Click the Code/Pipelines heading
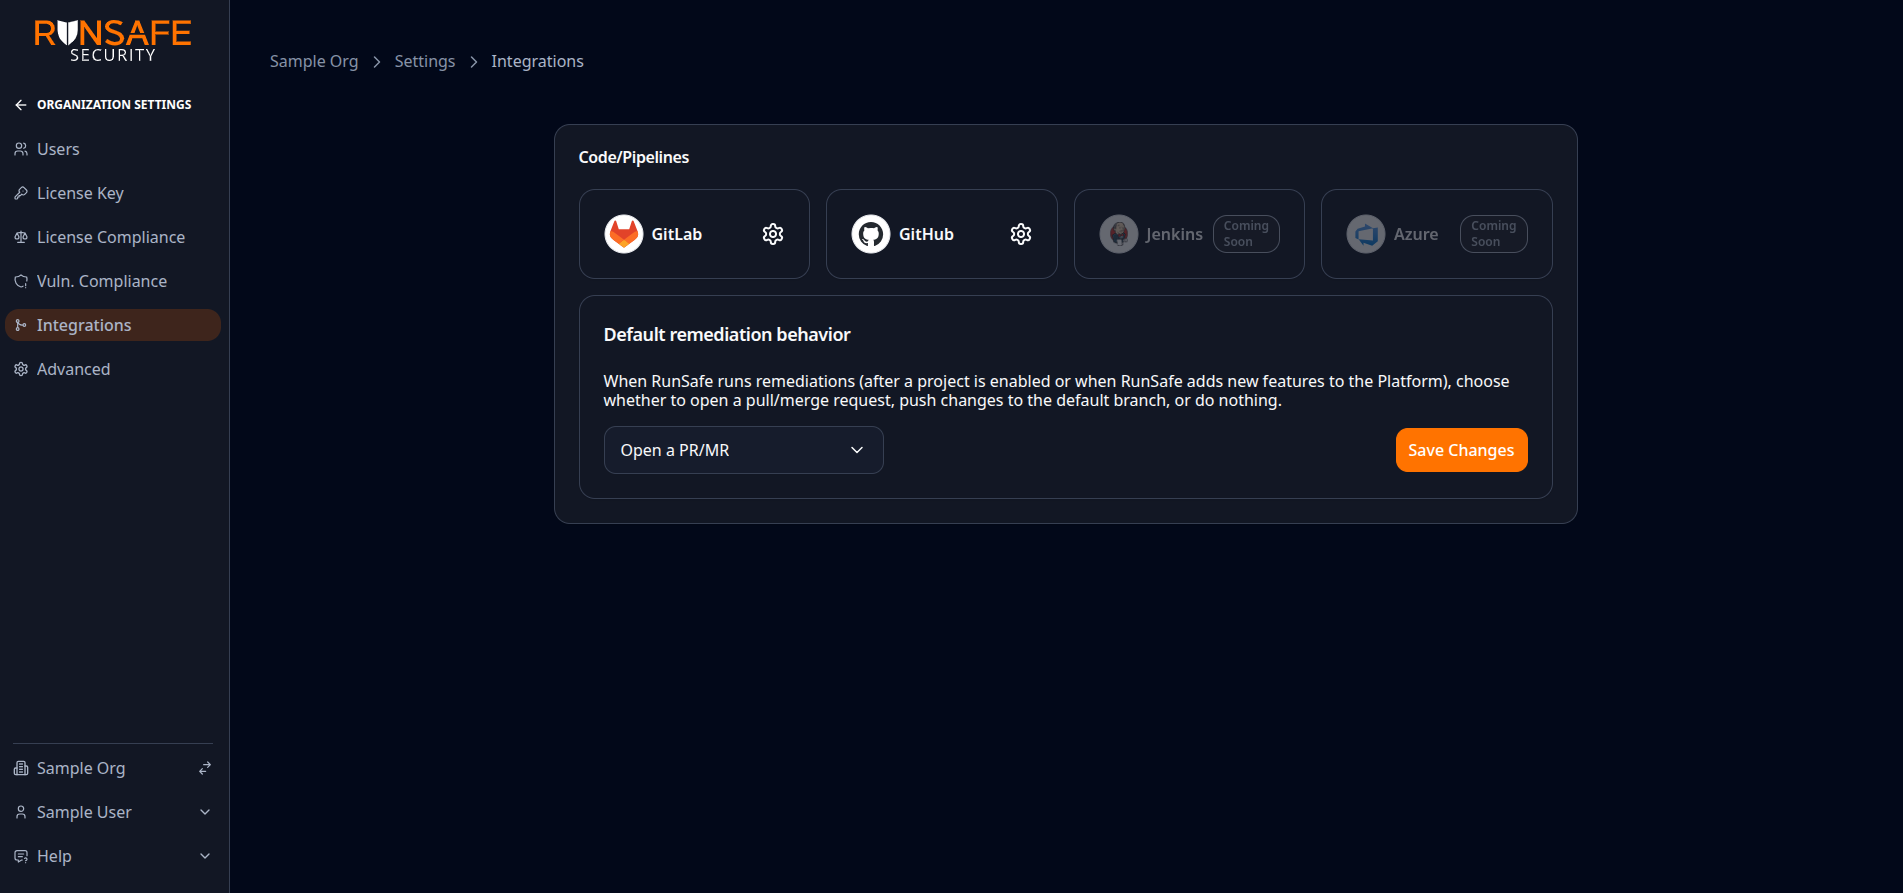Image resolution: width=1903 pixels, height=893 pixels. [x=634, y=157]
